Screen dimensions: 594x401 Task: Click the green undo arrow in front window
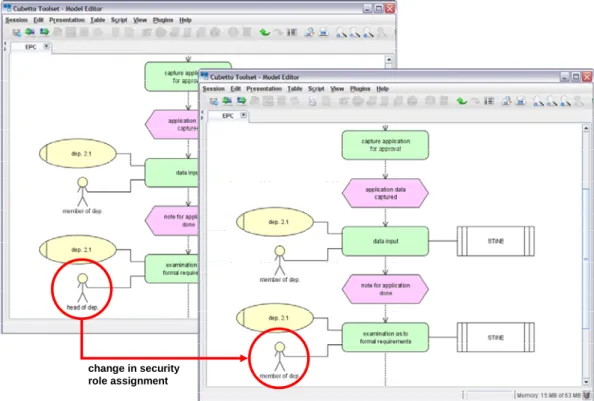(461, 101)
